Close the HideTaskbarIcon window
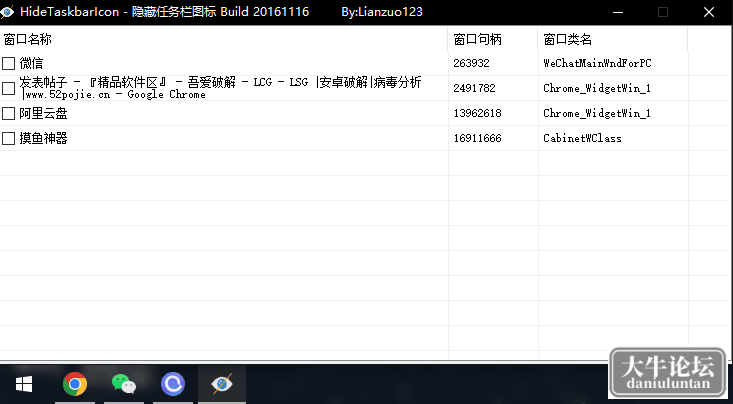Screen dimensions: 733x404 coord(709,13)
